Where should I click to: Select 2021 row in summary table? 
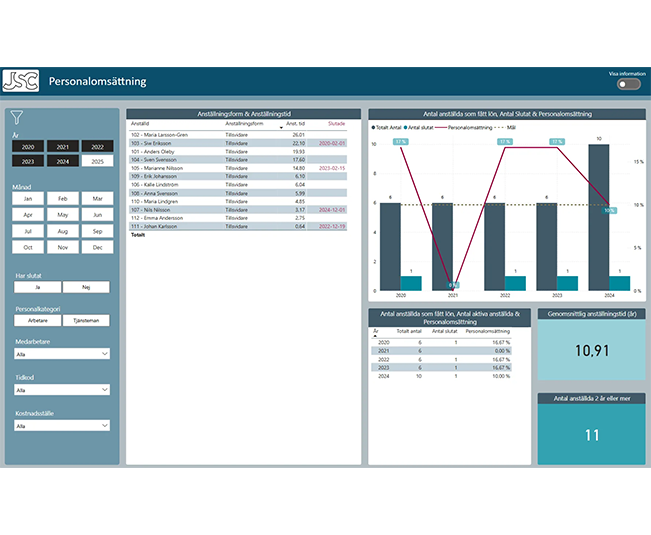point(441,351)
